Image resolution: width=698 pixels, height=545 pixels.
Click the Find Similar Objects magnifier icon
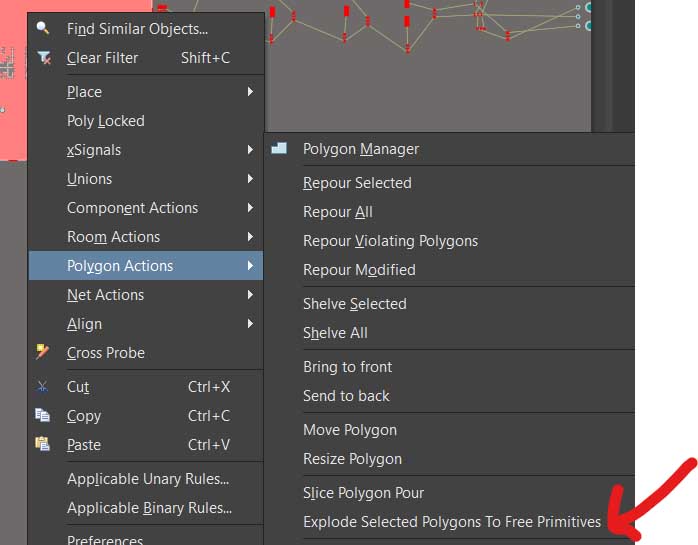point(43,28)
